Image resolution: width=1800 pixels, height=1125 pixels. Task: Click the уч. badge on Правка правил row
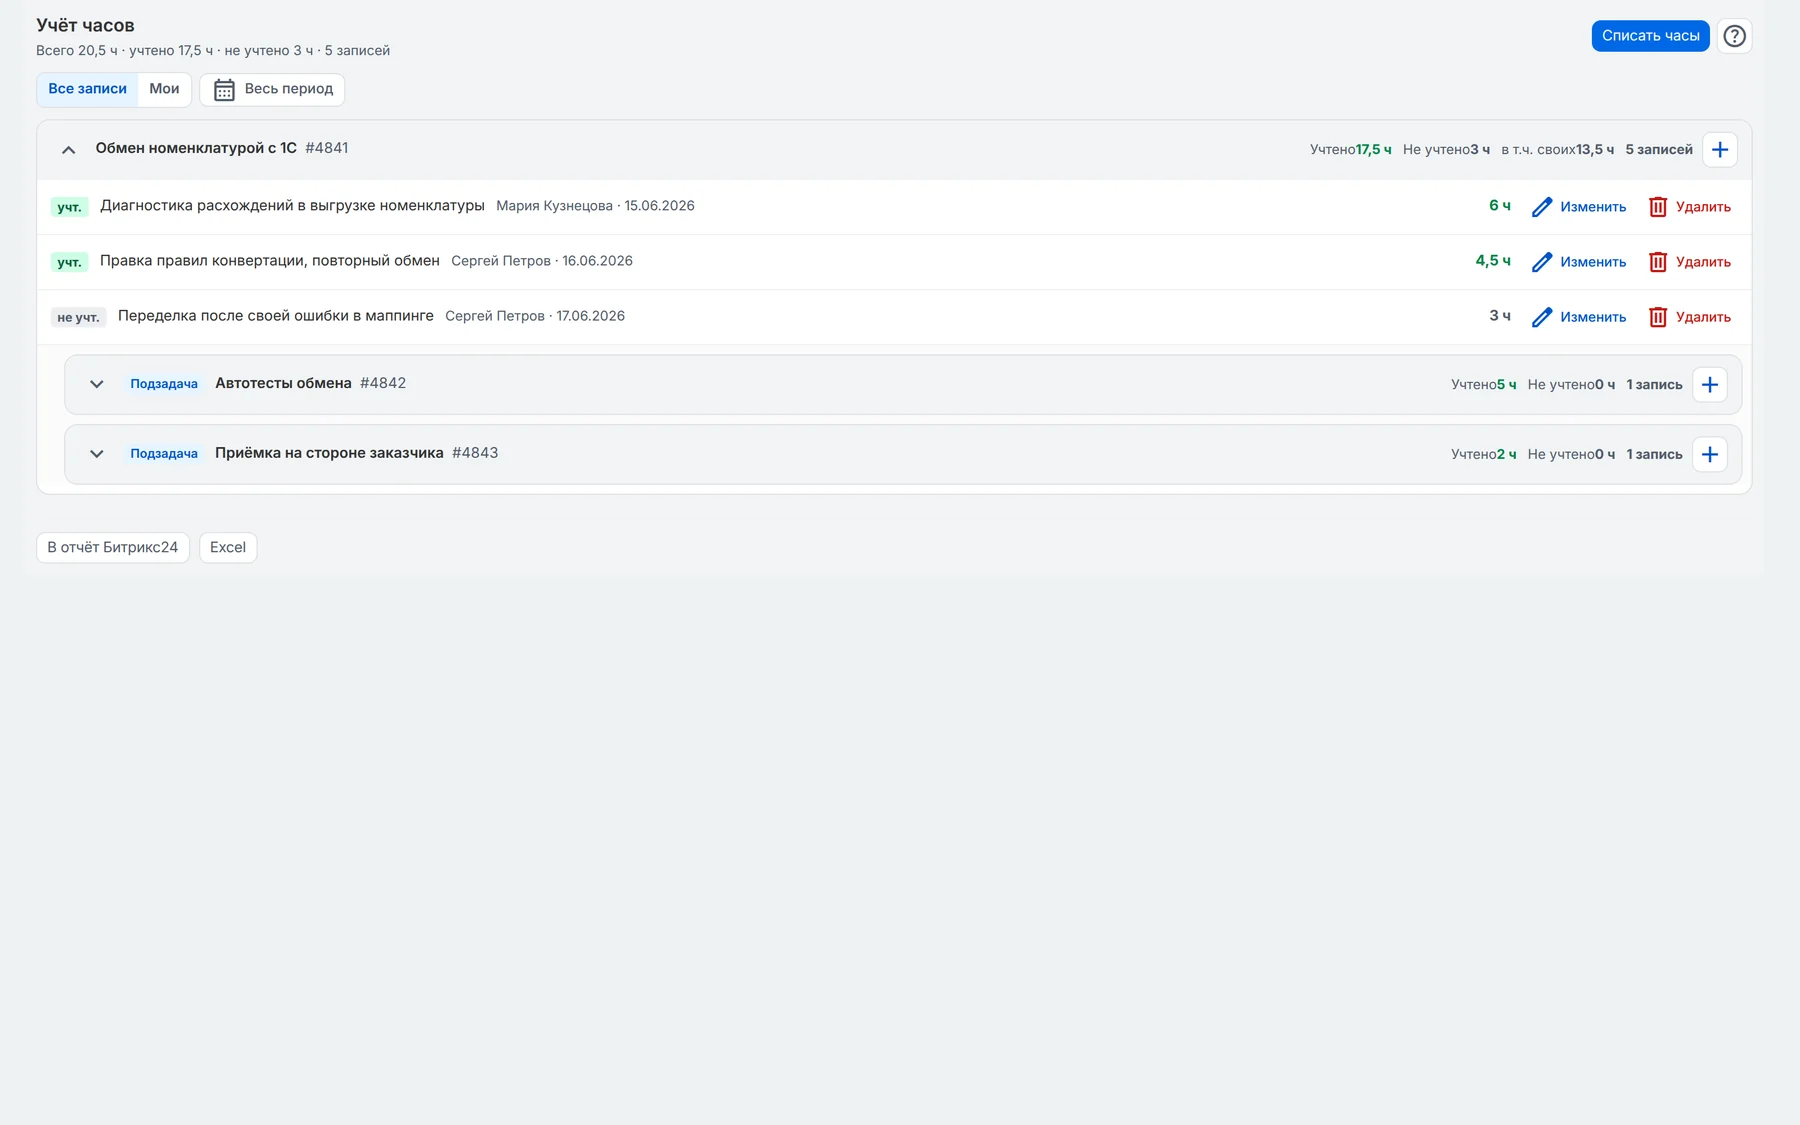click(69, 262)
